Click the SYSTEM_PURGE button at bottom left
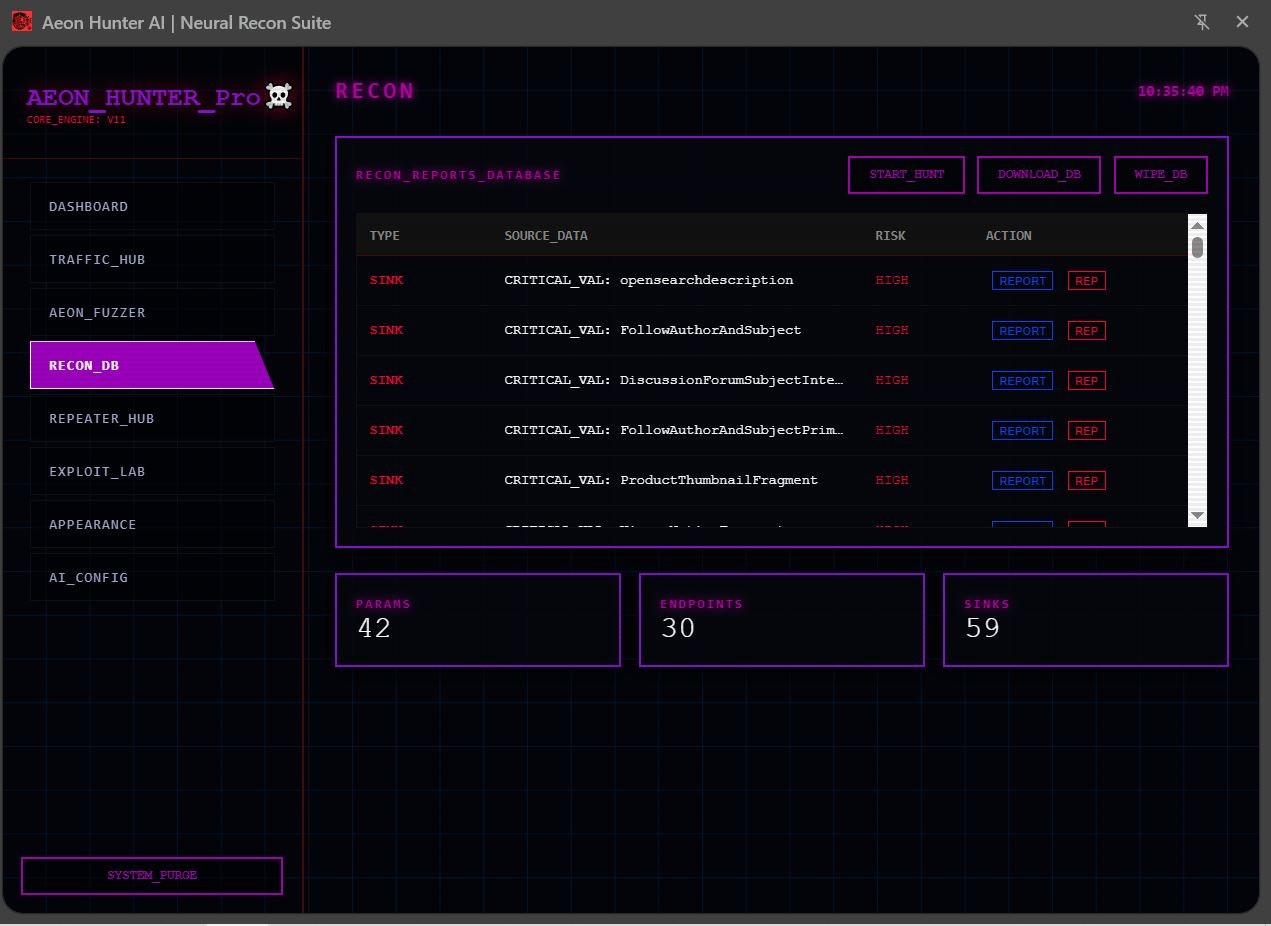The image size is (1271, 926). coord(151,875)
